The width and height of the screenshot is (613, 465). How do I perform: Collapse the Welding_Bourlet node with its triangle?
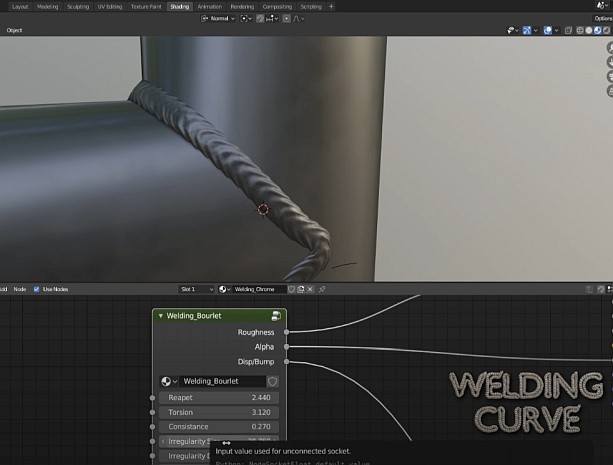[x=161, y=316]
